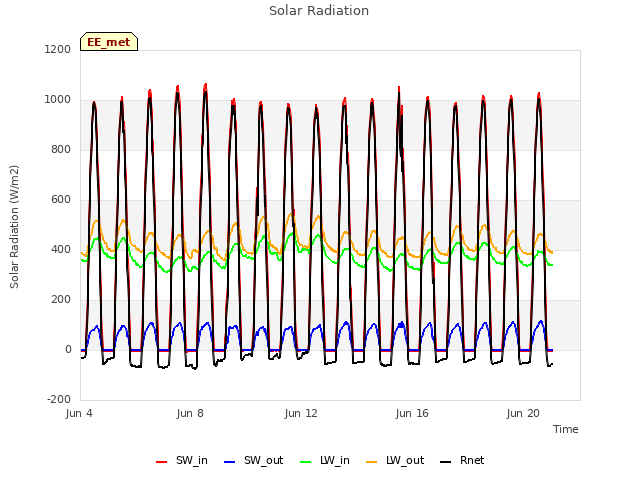Click the -200 y-axis tick label
This screenshot has width=640, height=480.
(x=59, y=399)
